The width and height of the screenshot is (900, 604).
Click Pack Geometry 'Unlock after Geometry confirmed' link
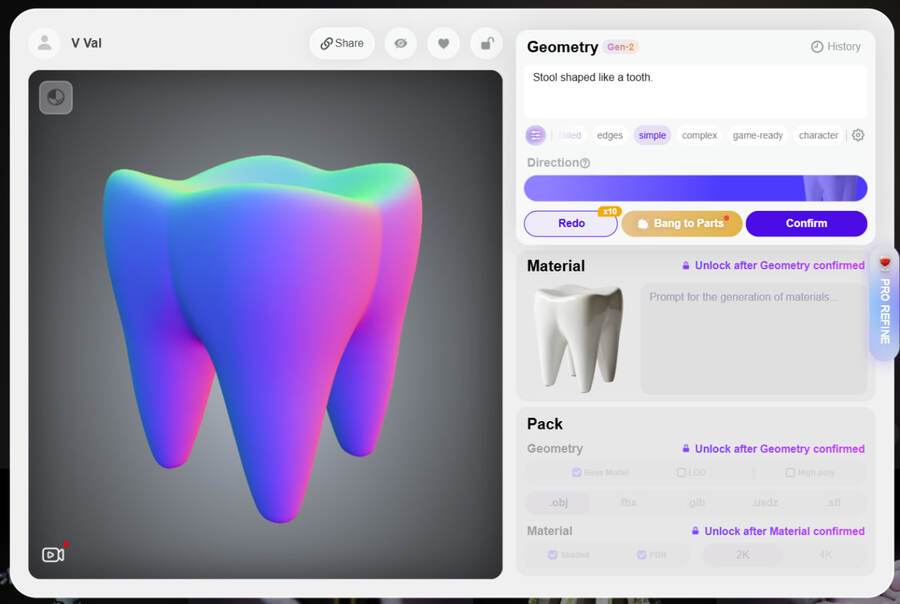(773, 449)
